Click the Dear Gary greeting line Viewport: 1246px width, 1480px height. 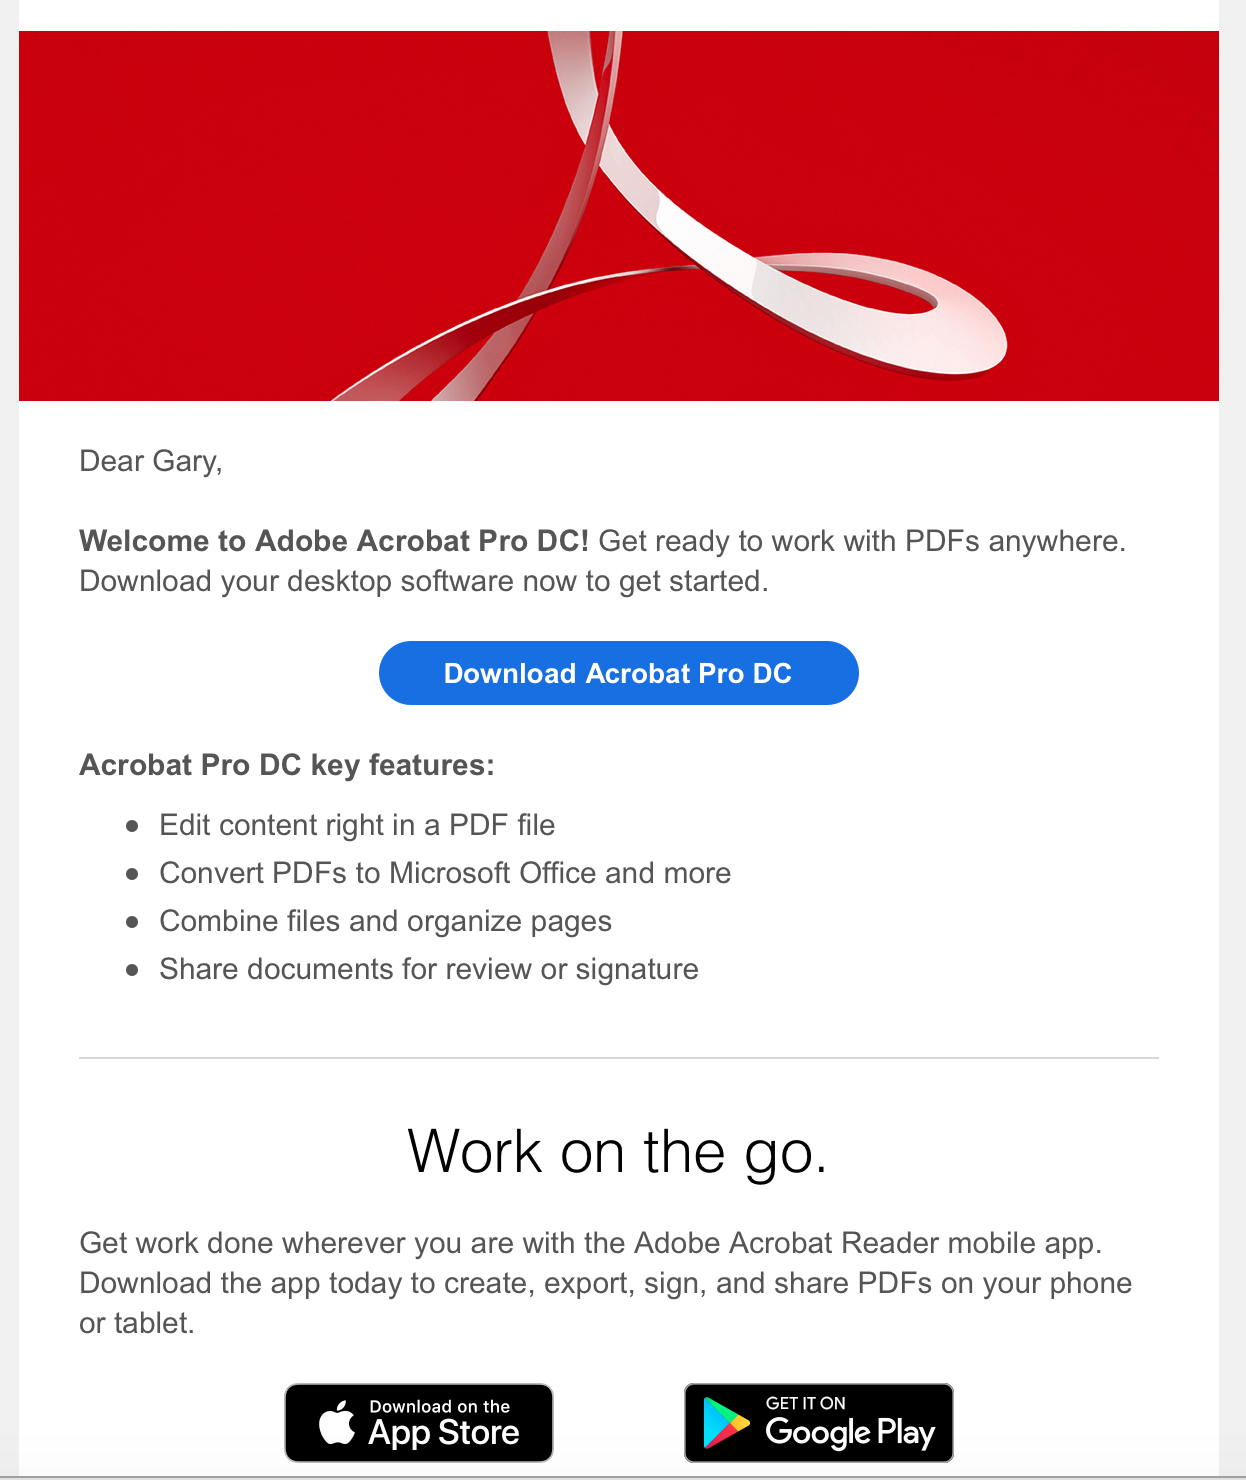point(150,461)
